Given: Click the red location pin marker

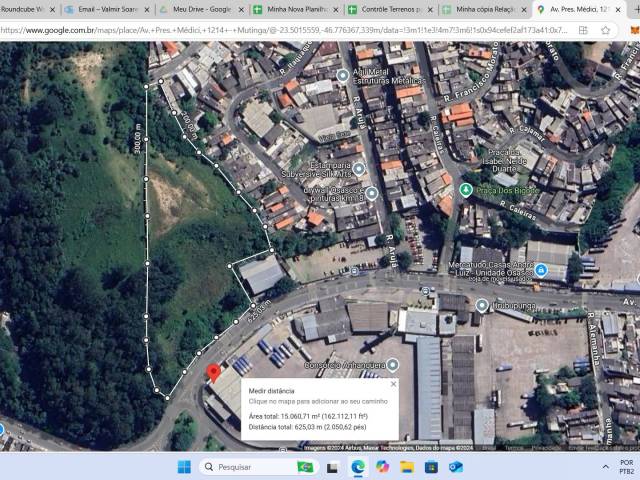Looking at the screenshot, I should click(x=212, y=374).
